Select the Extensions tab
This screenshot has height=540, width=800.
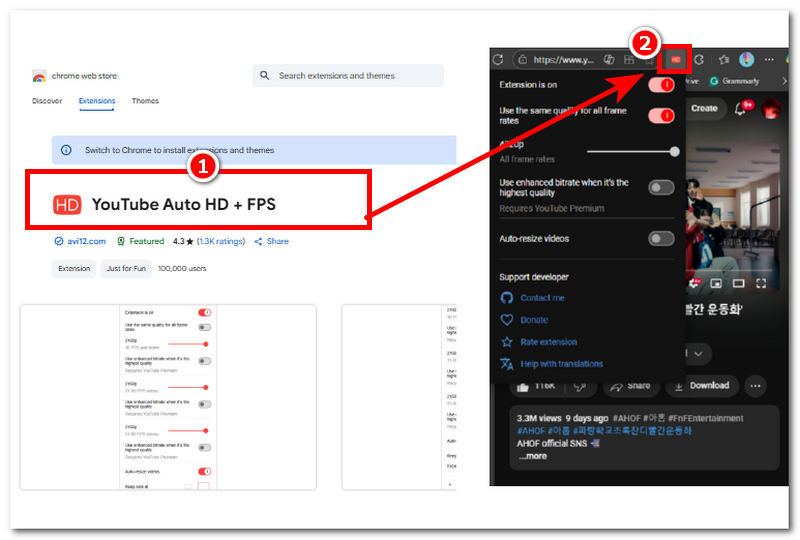[96, 101]
